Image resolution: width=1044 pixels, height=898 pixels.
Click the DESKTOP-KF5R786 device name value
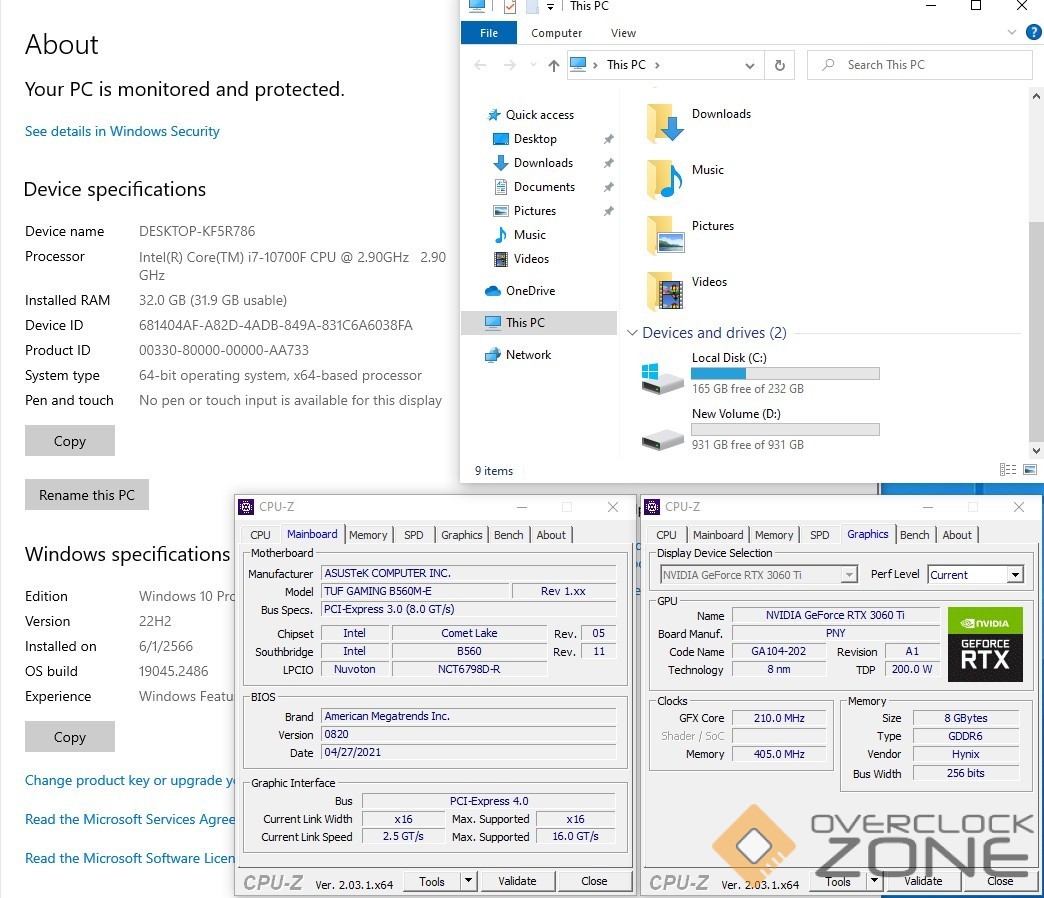coord(197,231)
